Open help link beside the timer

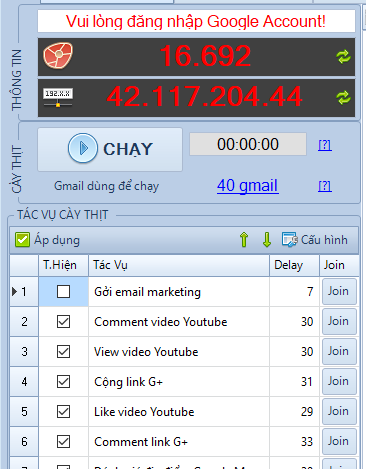tap(325, 145)
